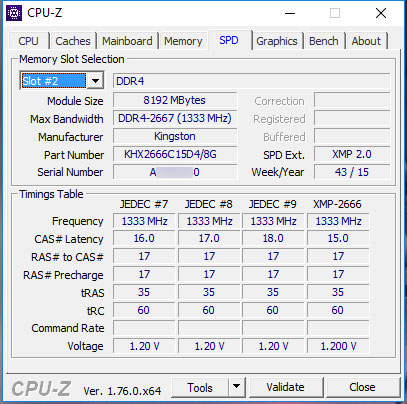
Task: Click the empty Buffered field
Action: tap(352, 136)
